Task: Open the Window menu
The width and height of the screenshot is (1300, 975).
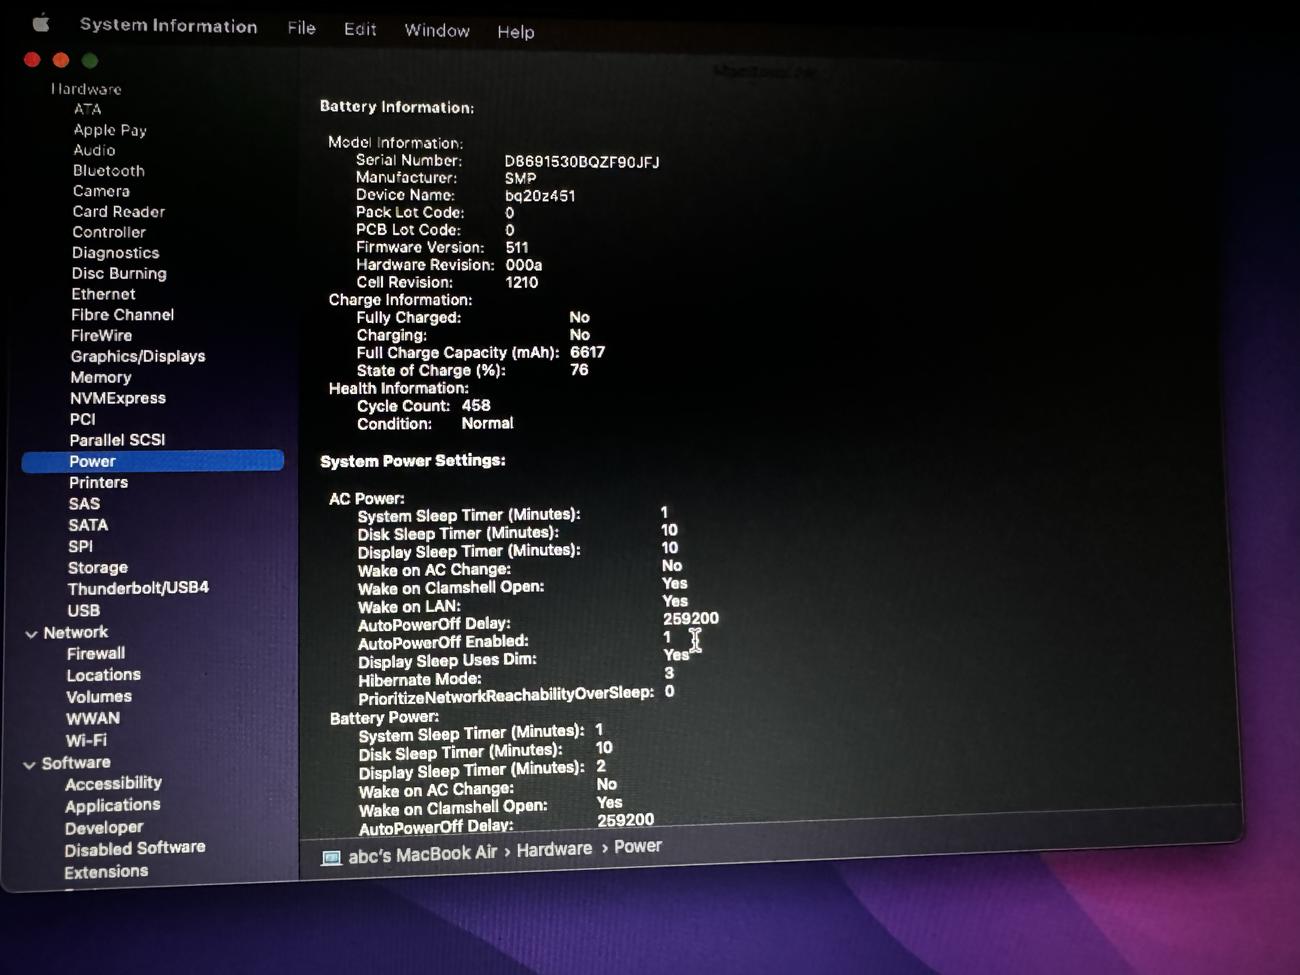Action: pyautogui.click(x=437, y=30)
